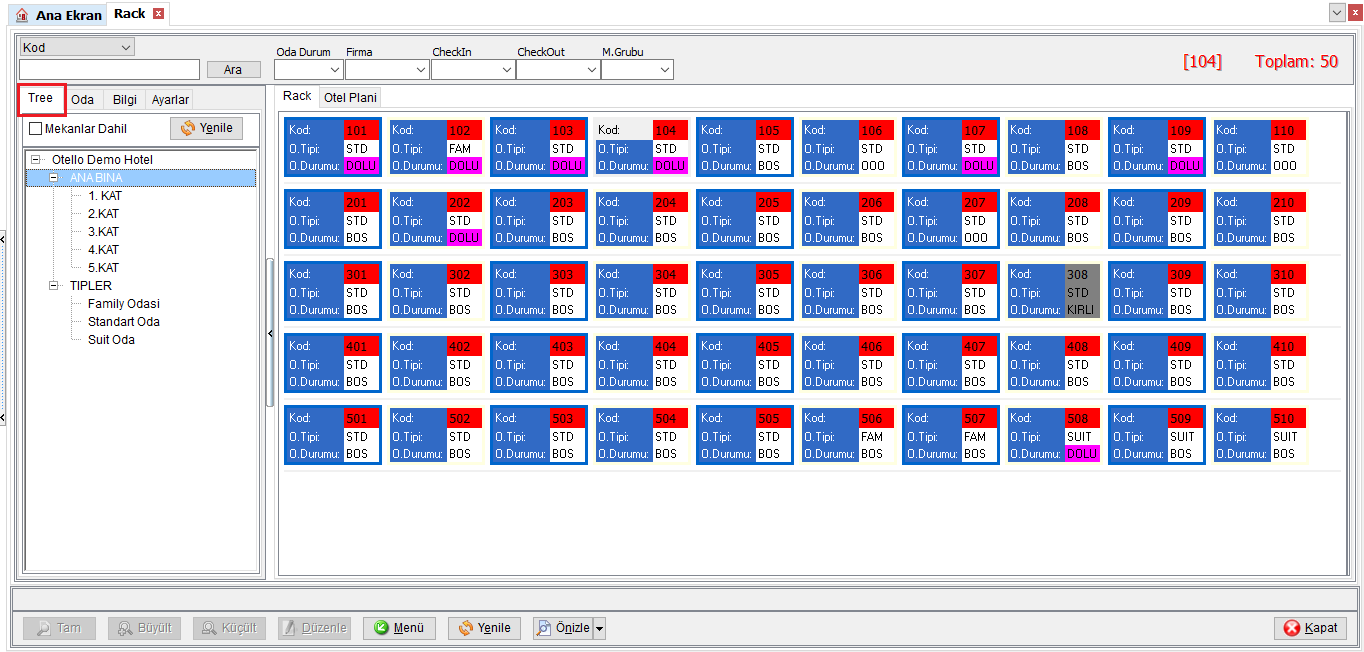Switch to the Otel Plani tab
This screenshot has height=652, width=1364.
click(349, 98)
